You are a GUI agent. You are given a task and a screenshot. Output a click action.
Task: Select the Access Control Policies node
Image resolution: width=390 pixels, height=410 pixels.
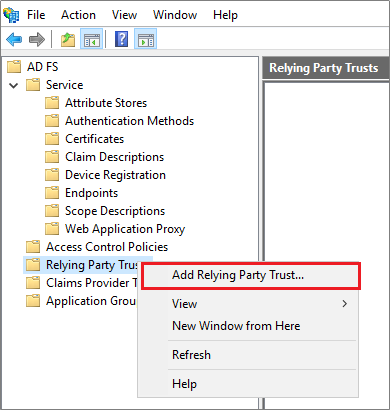pos(107,247)
